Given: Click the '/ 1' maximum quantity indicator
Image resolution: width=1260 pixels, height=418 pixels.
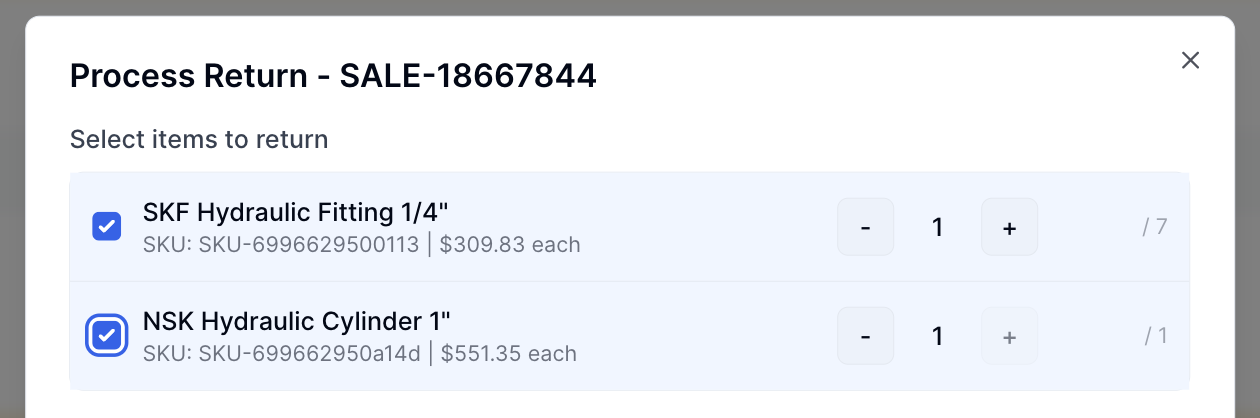Looking at the screenshot, I should click(x=1156, y=336).
